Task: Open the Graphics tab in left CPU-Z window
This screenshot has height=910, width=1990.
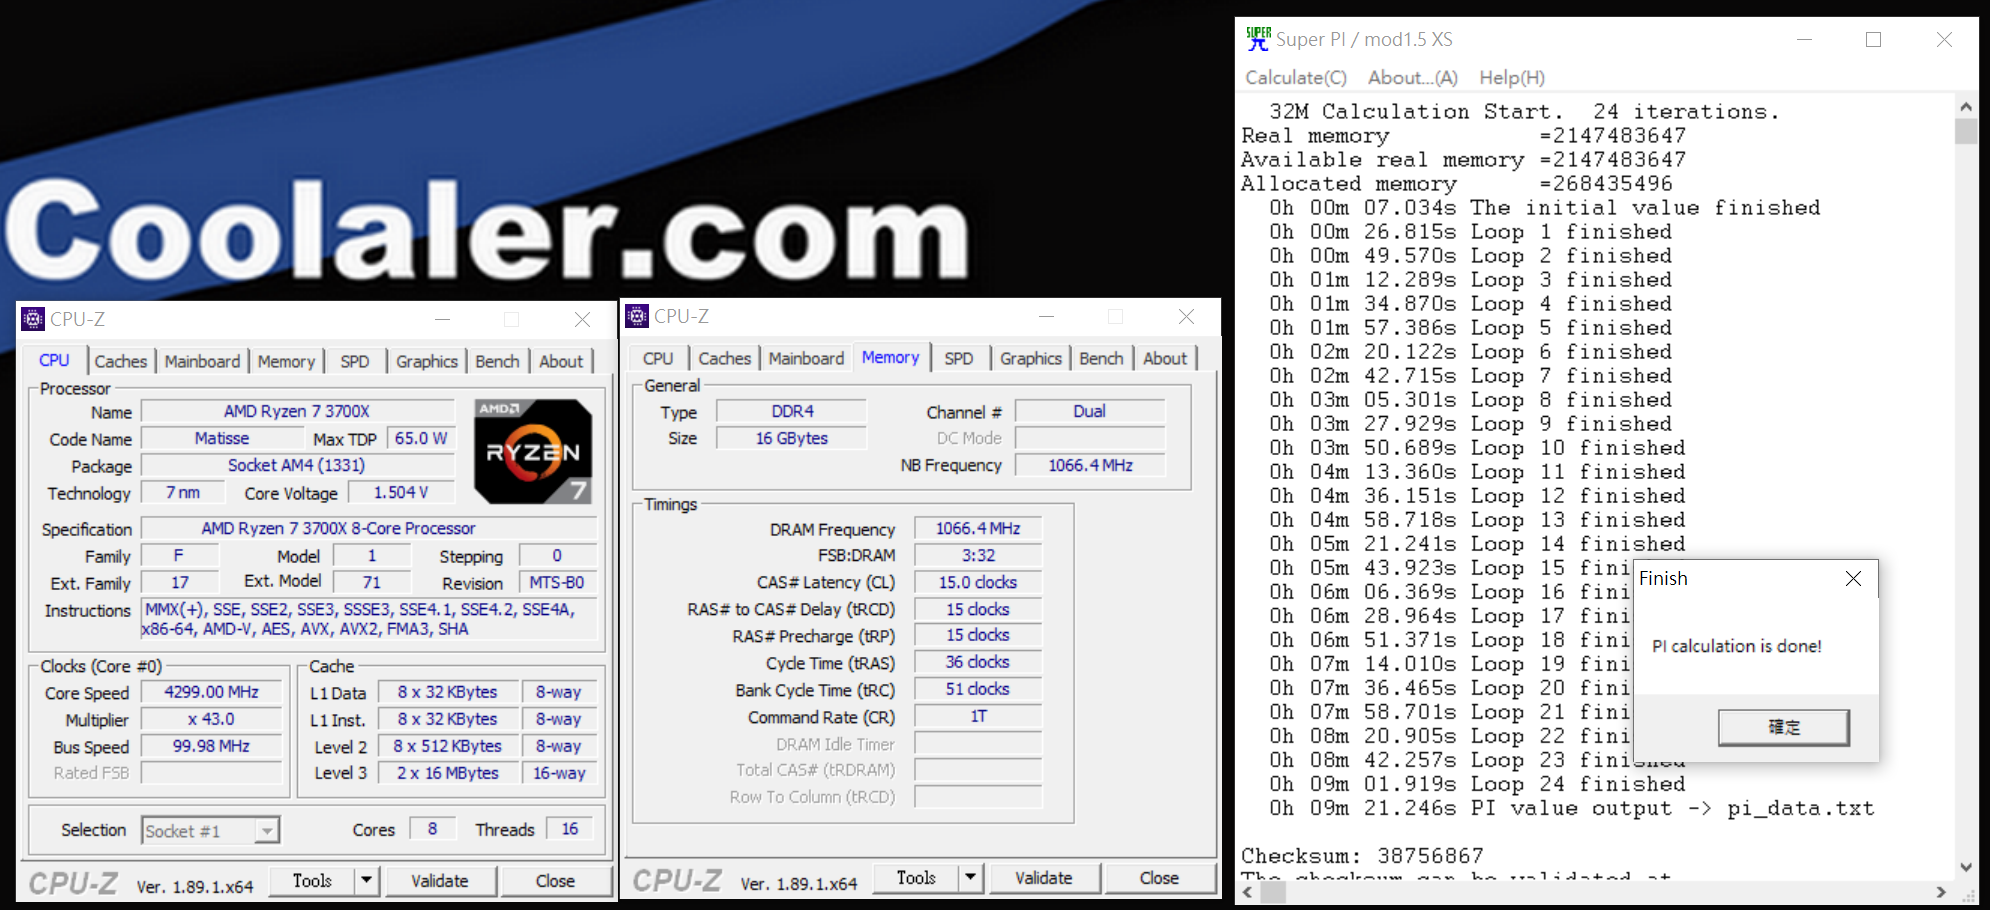Action: tap(427, 361)
